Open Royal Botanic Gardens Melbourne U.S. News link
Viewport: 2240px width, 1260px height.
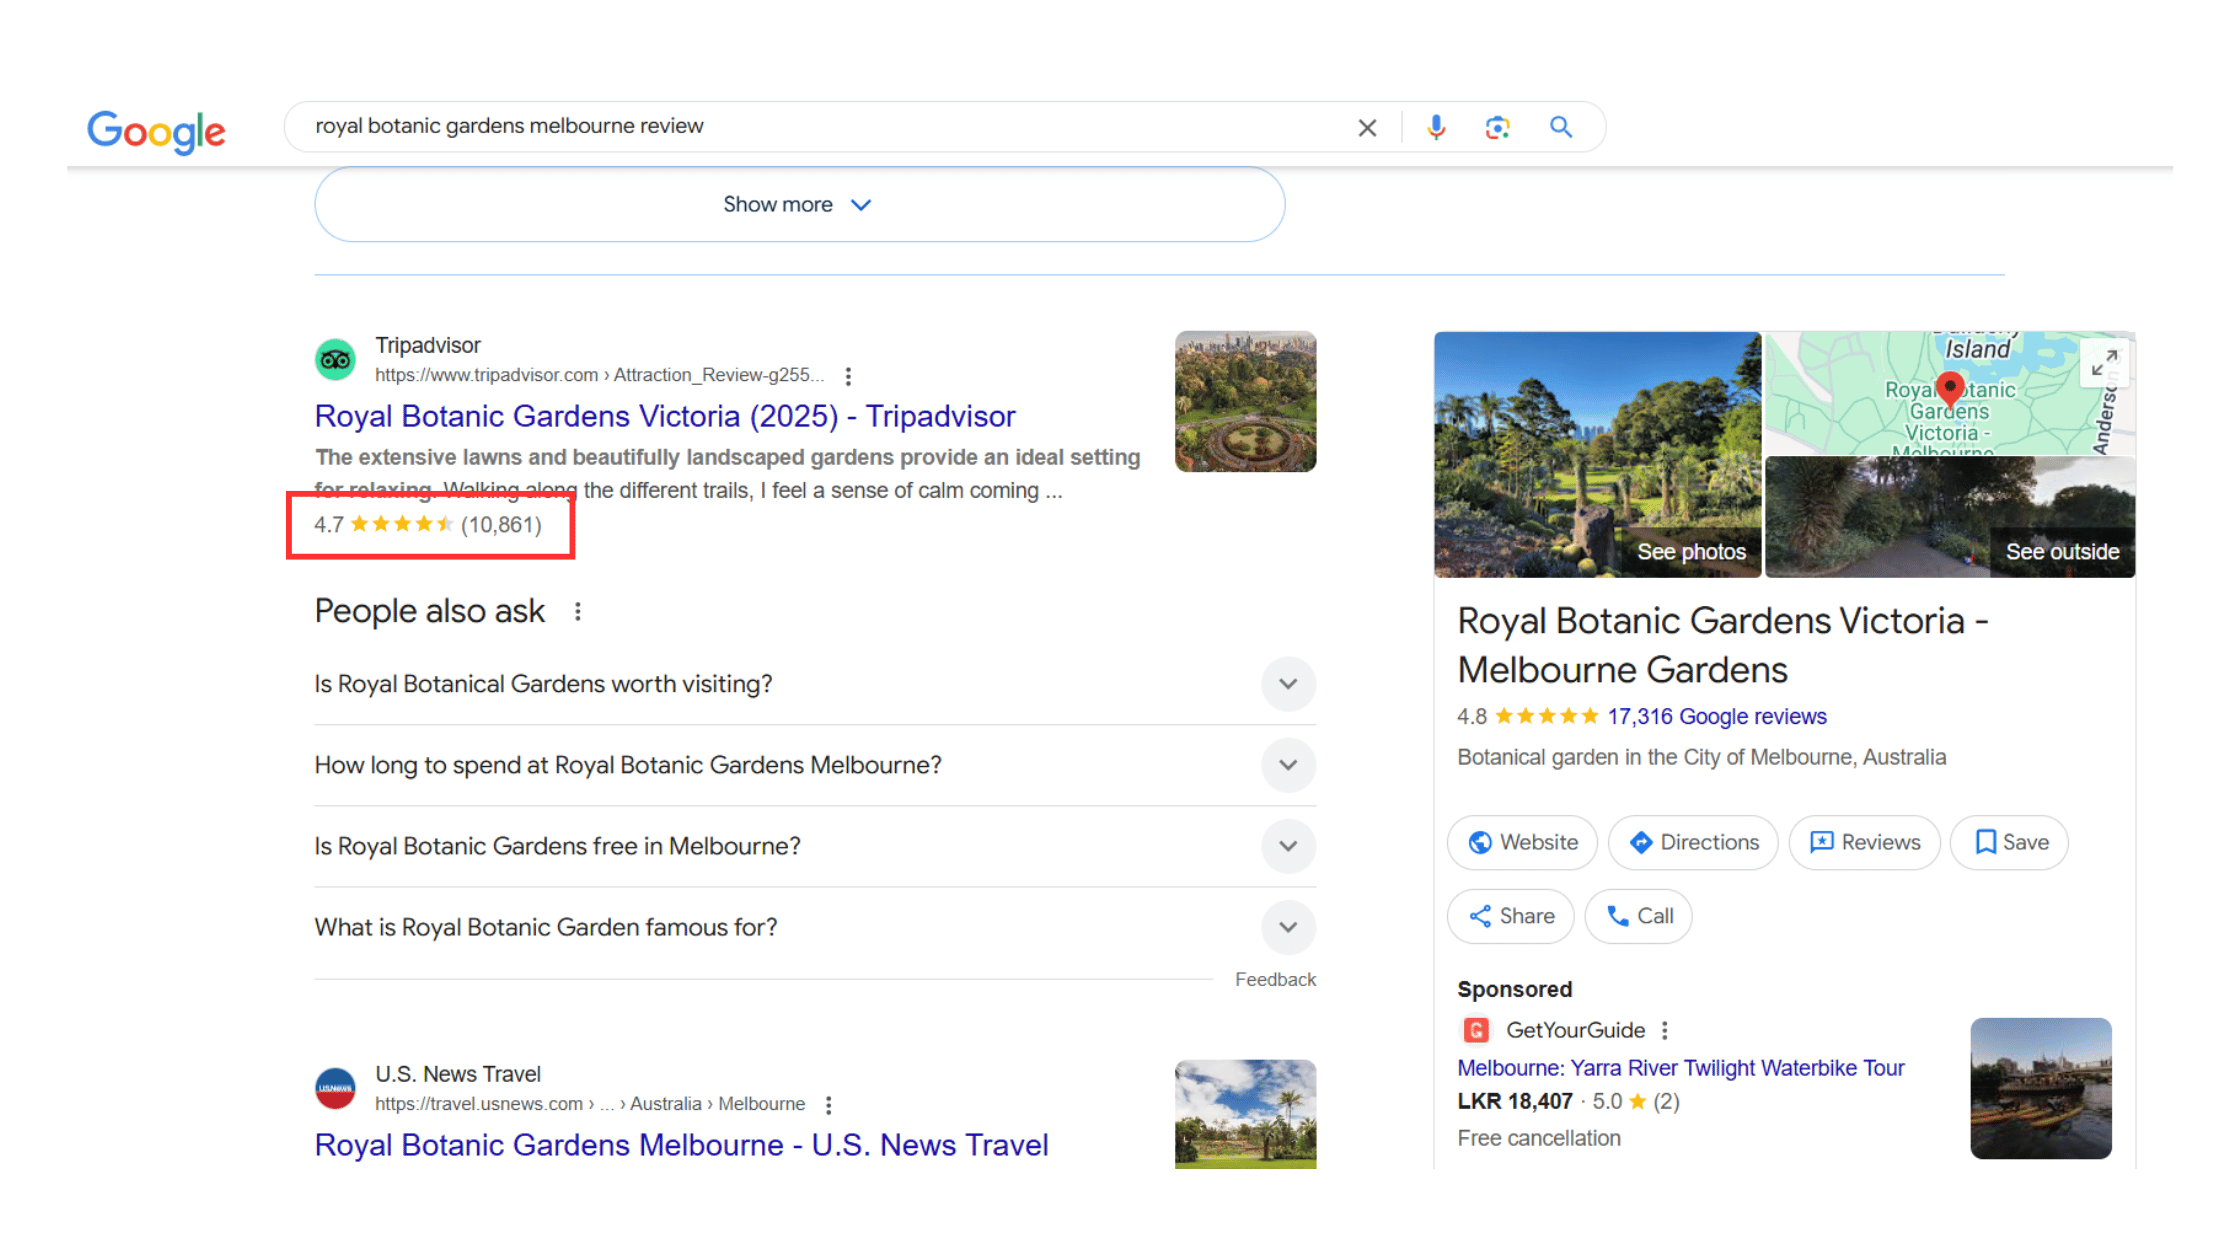coord(681,1145)
